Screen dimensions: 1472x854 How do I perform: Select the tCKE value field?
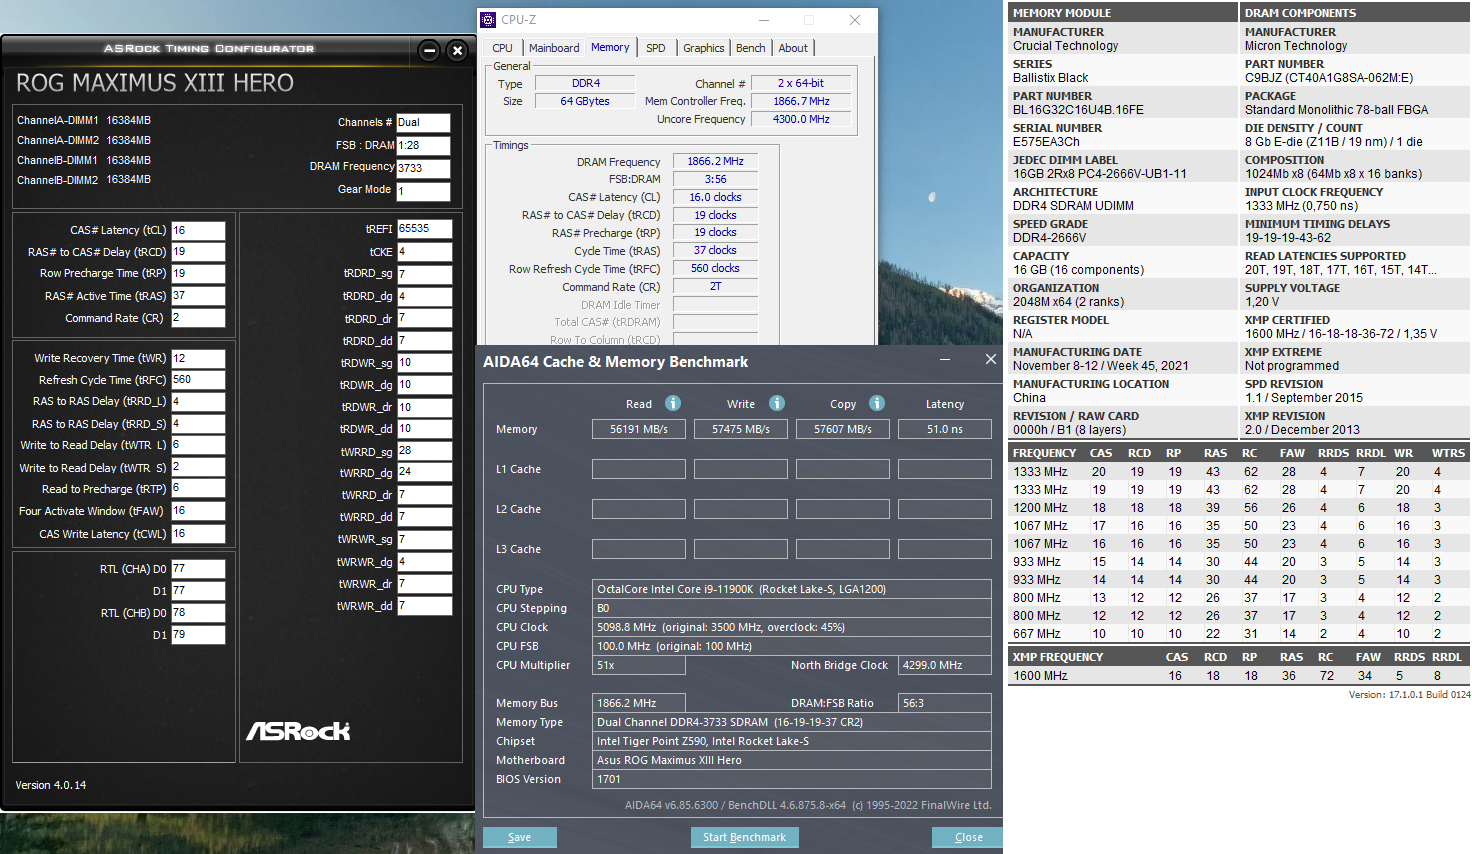(425, 252)
